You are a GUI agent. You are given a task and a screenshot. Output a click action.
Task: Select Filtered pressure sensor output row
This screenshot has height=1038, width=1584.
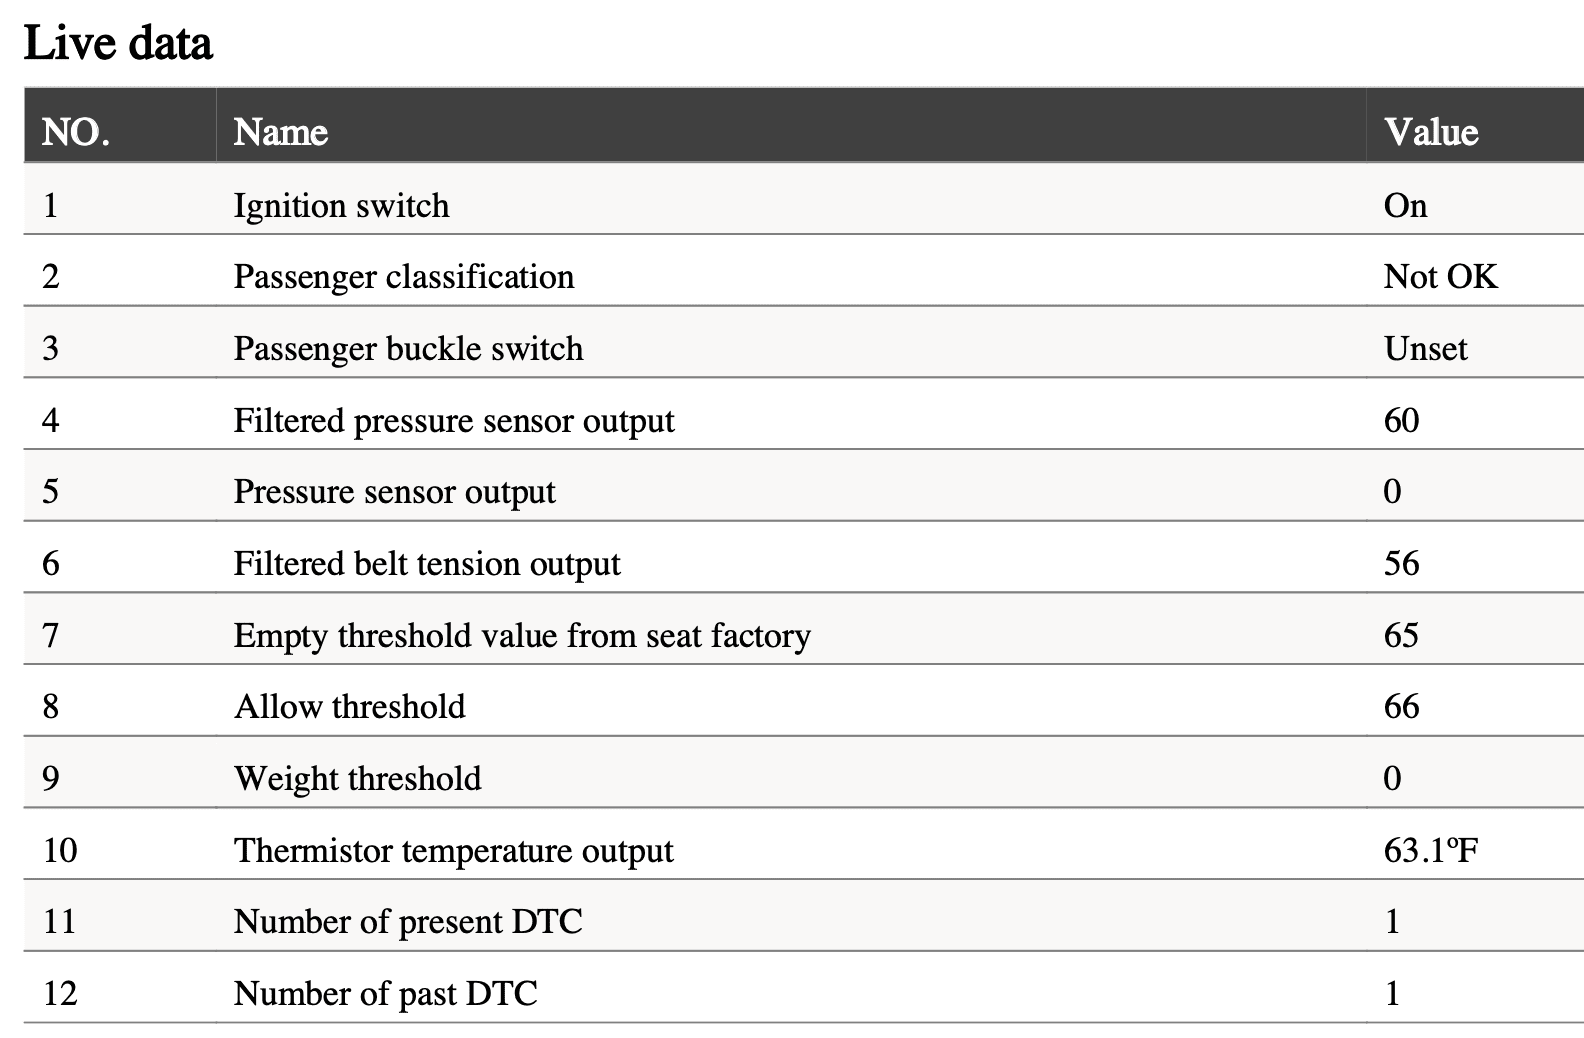(804, 420)
